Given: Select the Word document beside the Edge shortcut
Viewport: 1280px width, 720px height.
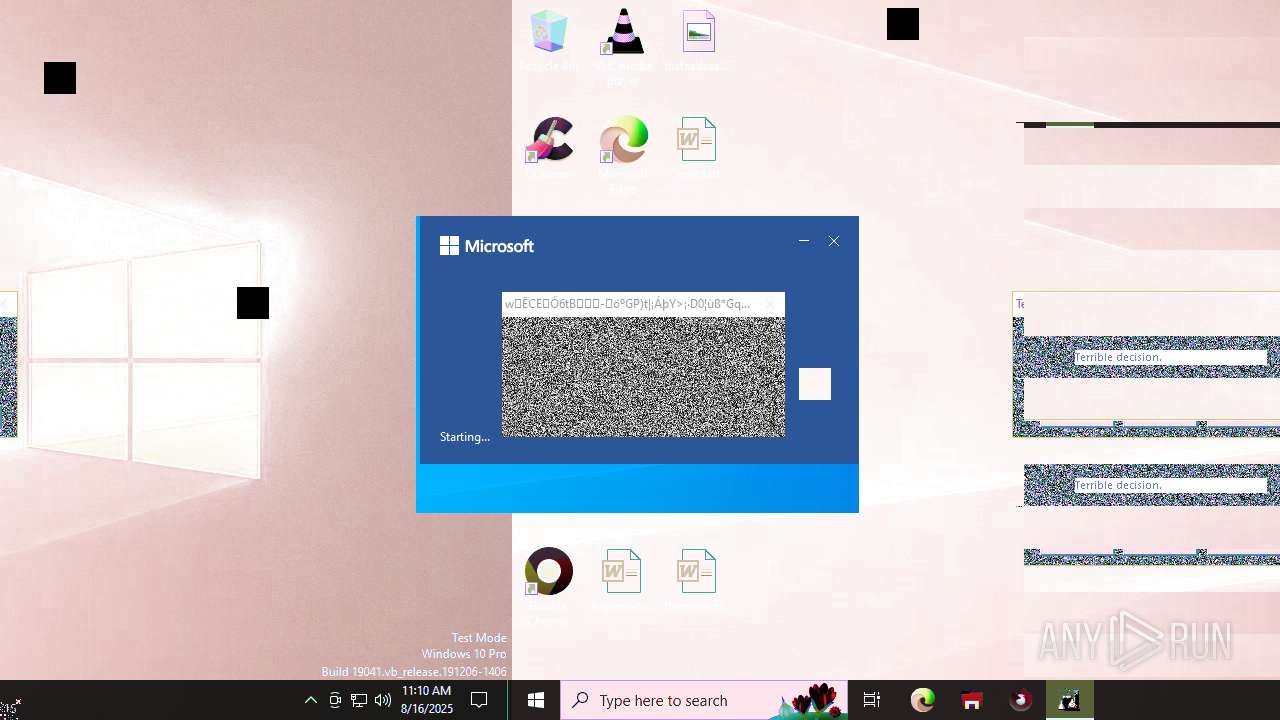Looking at the screenshot, I should (697, 148).
